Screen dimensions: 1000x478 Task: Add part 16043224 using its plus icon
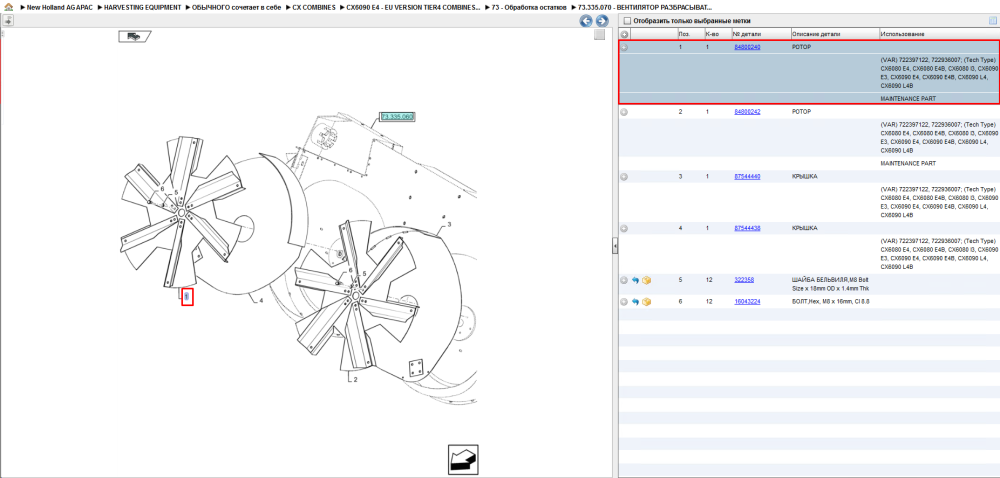624,301
